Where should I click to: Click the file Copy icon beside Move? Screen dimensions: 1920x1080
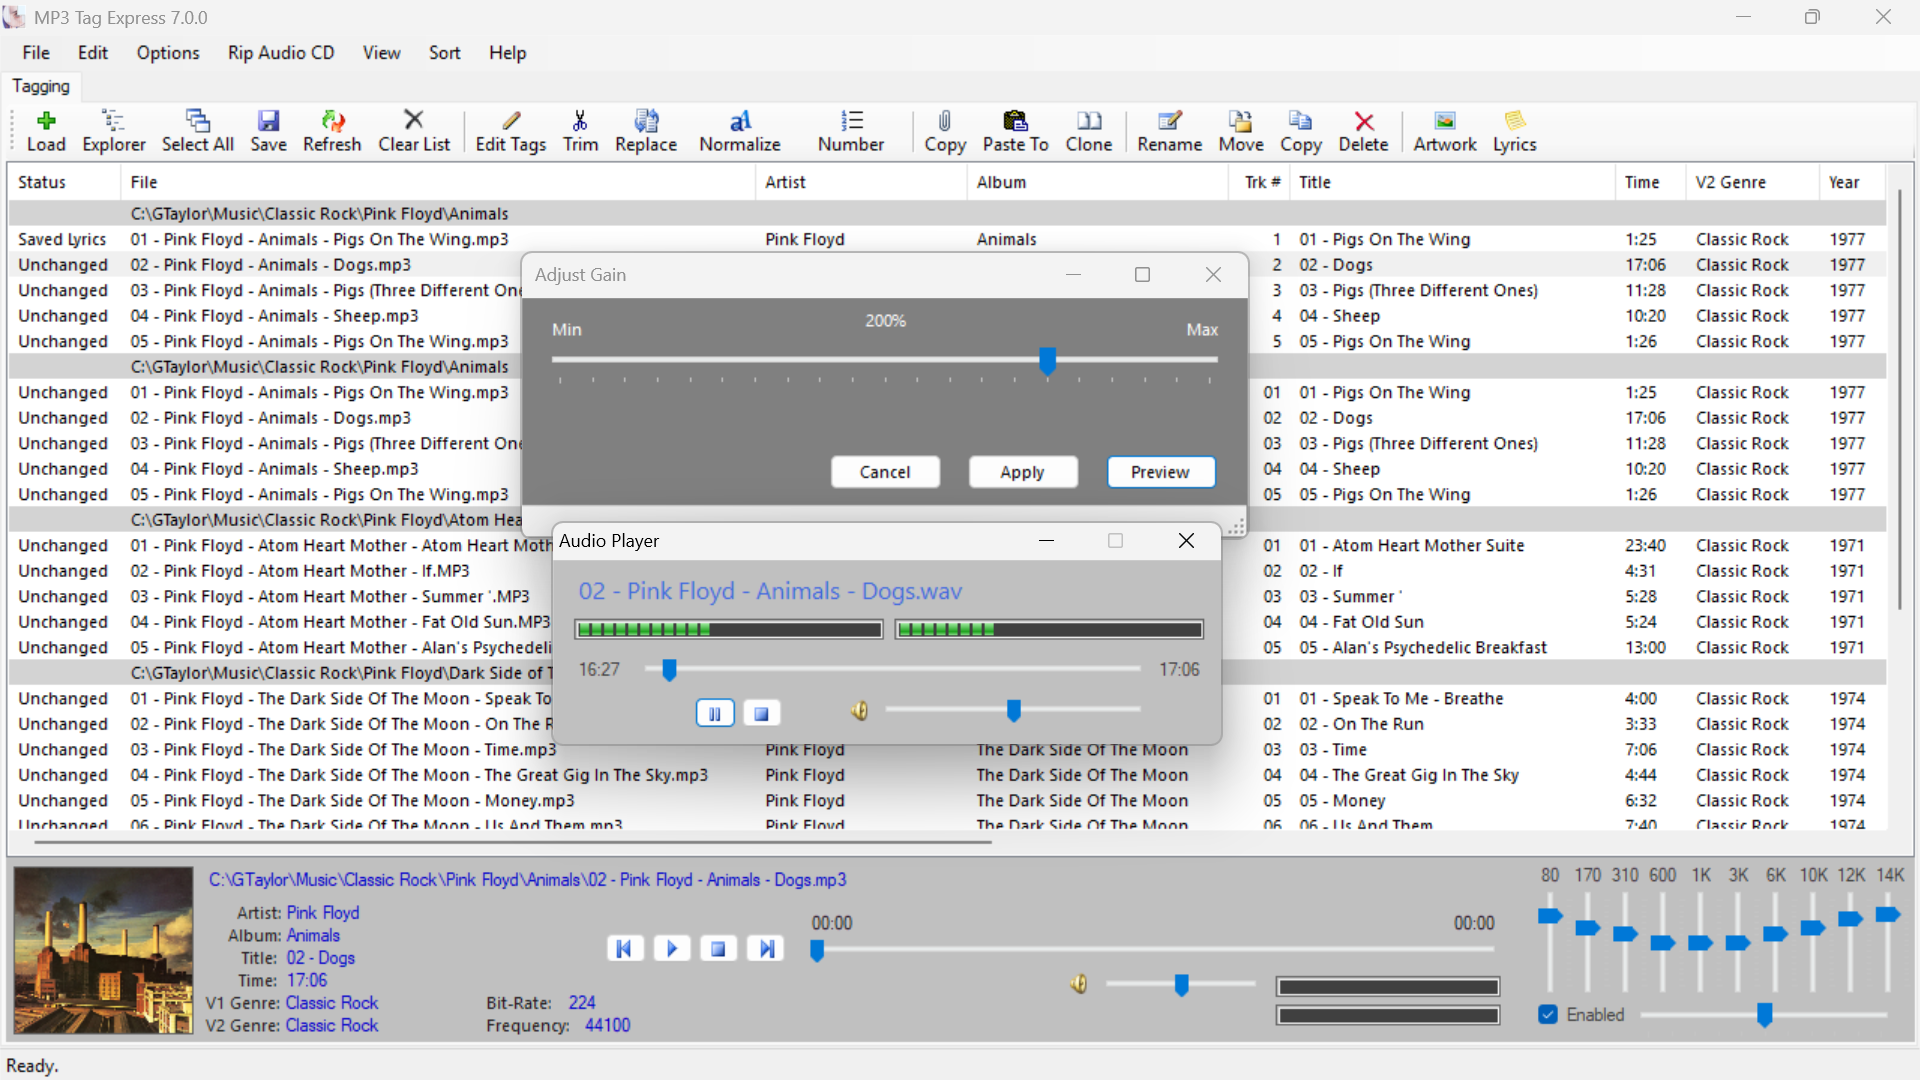coord(1301,131)
